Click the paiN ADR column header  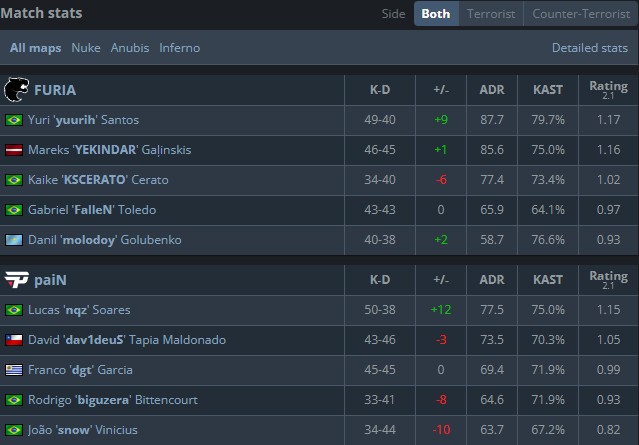coord(492,279)
